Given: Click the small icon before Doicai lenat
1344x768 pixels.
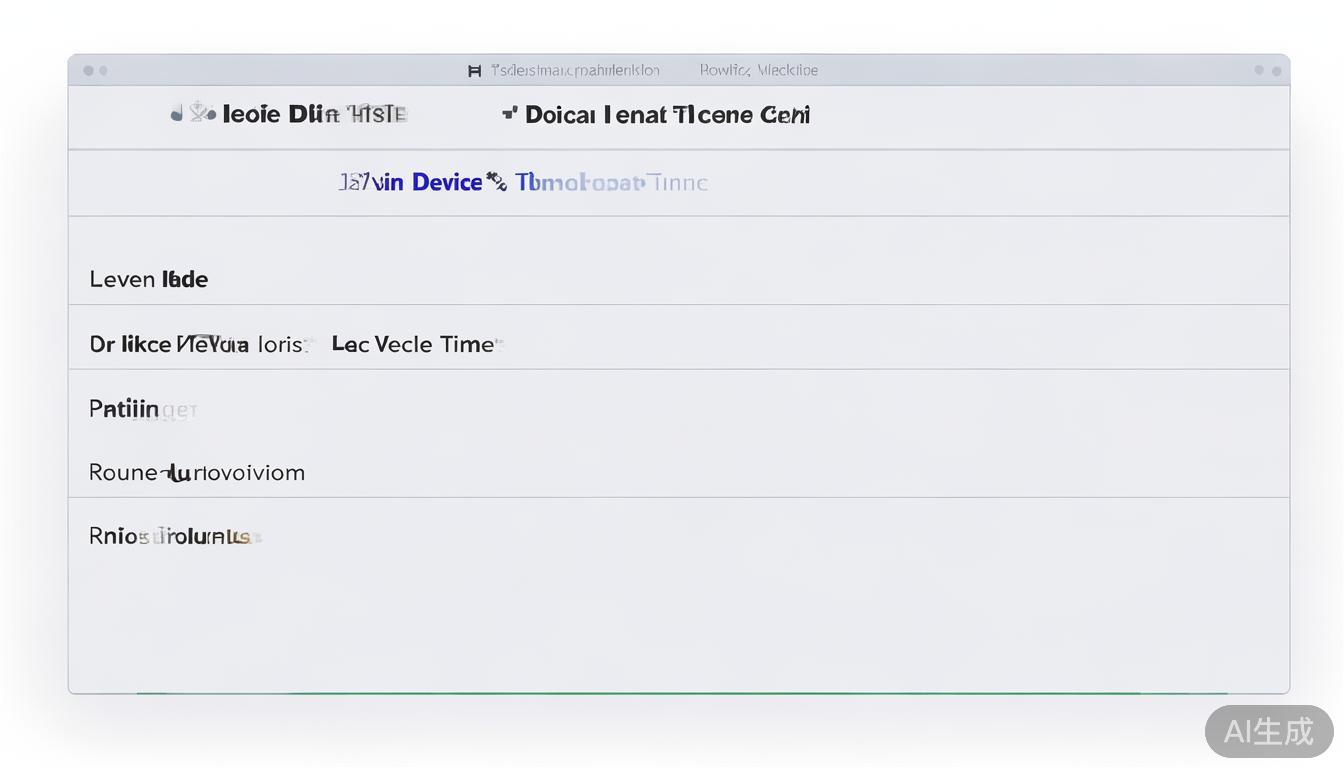Looking at the screenshot, I should (x=509, y=114).
